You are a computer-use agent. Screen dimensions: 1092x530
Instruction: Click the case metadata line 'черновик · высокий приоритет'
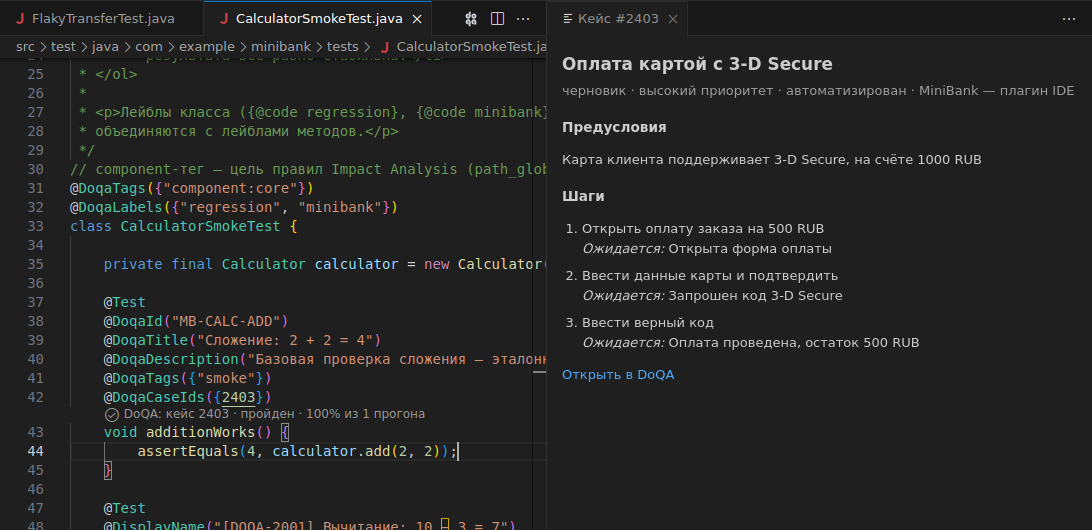click(x=818, y=91)
